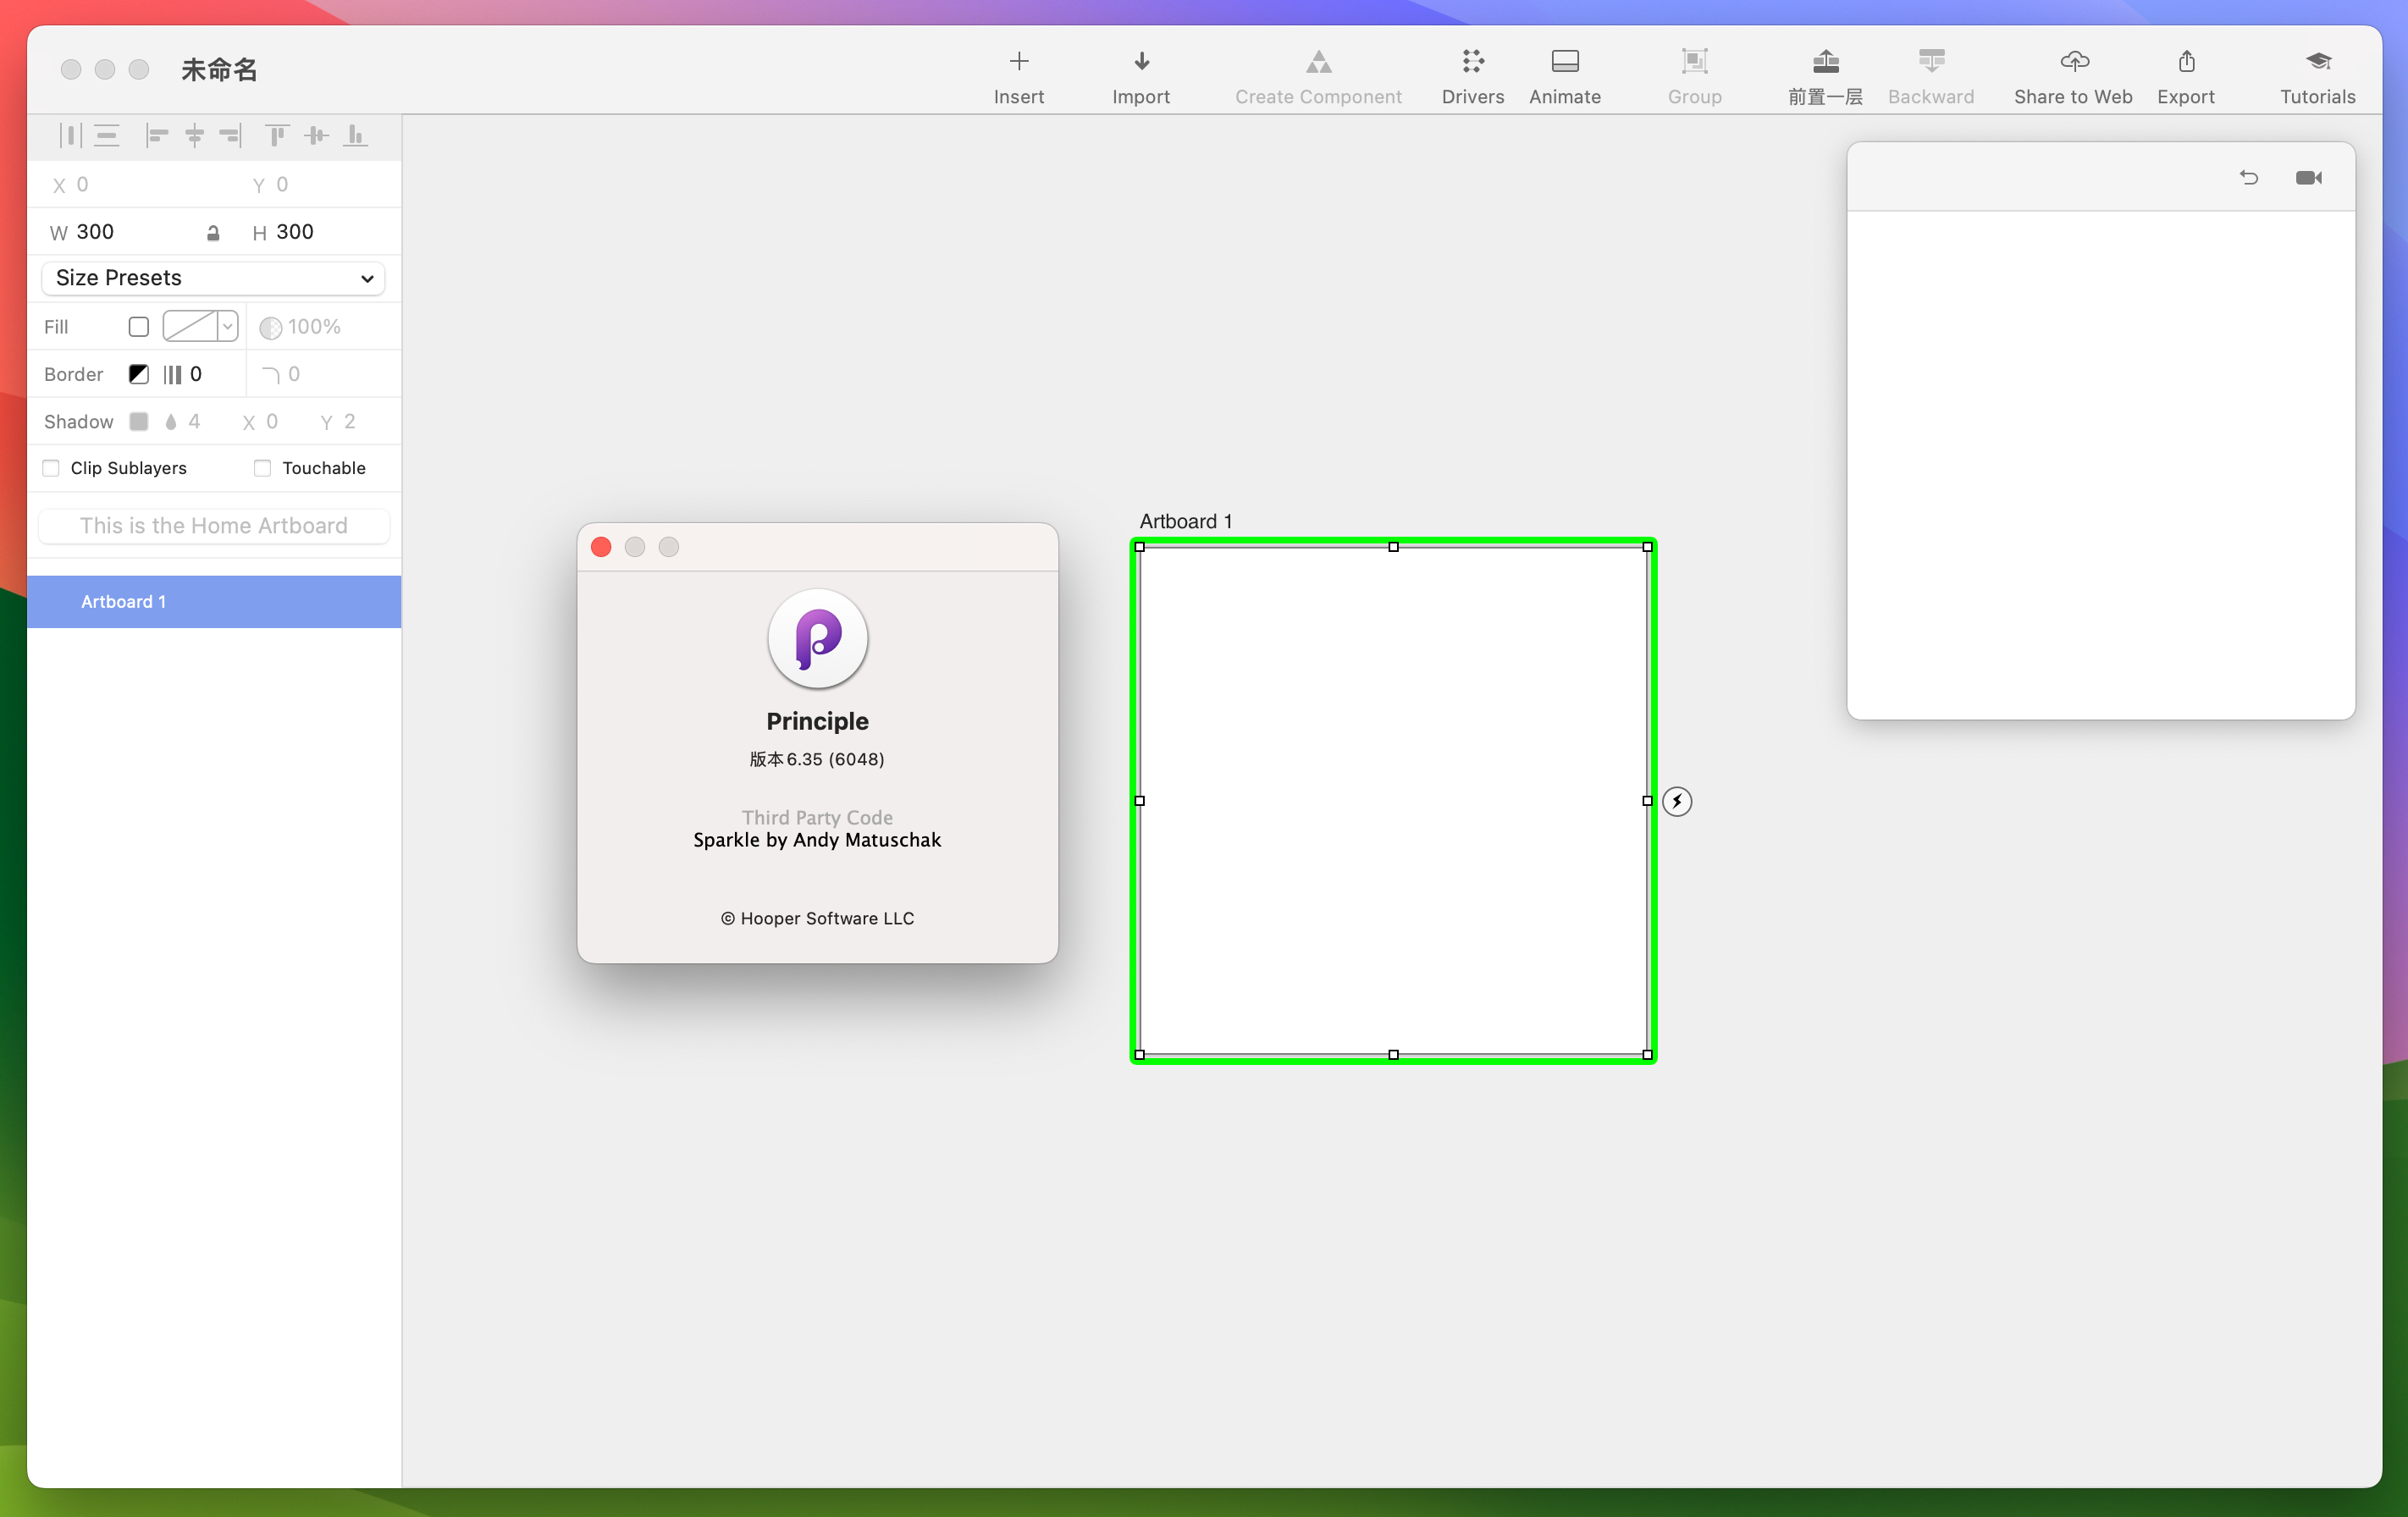The height and width of the screenshot is (1517, 2408).
Task: Click the Insert tool in toolbar
Action: [x=1017, y=74]
